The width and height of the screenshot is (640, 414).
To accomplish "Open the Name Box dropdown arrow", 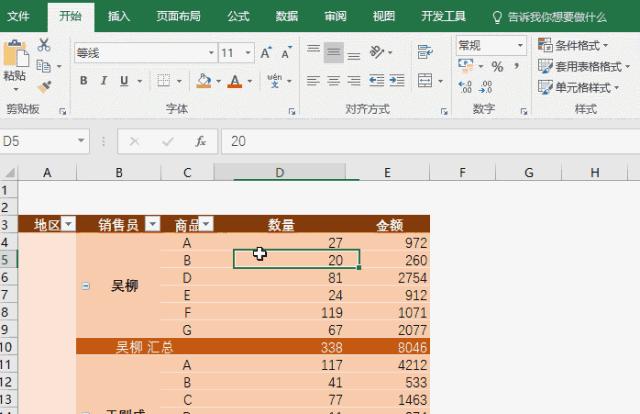I will [x=81, y=141].
